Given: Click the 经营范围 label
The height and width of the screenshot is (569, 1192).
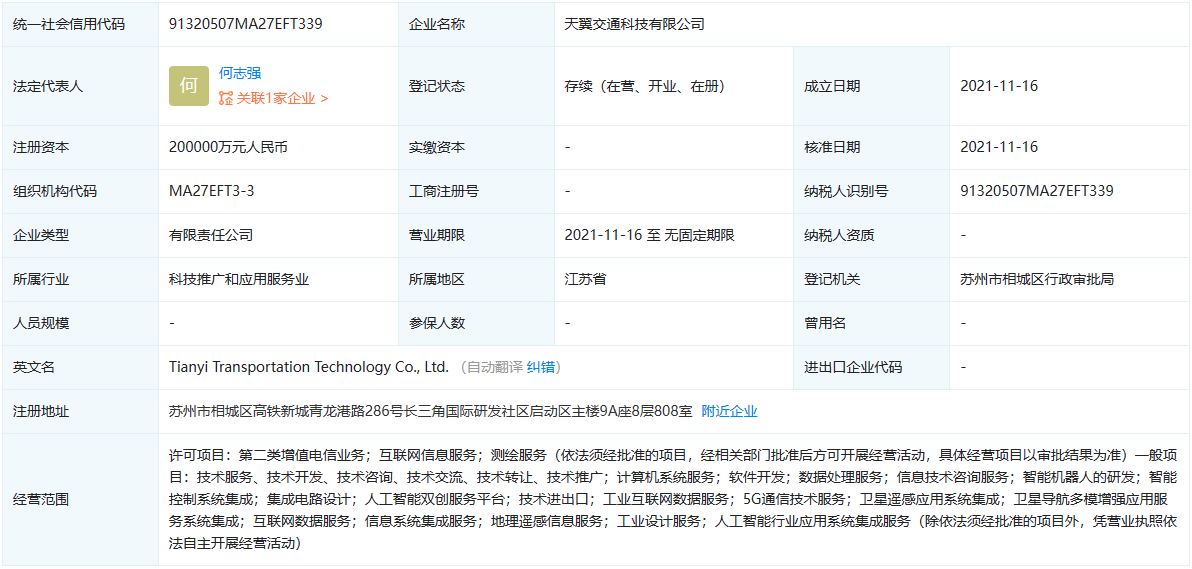Looking at the screenshot, I should (41, 500).
